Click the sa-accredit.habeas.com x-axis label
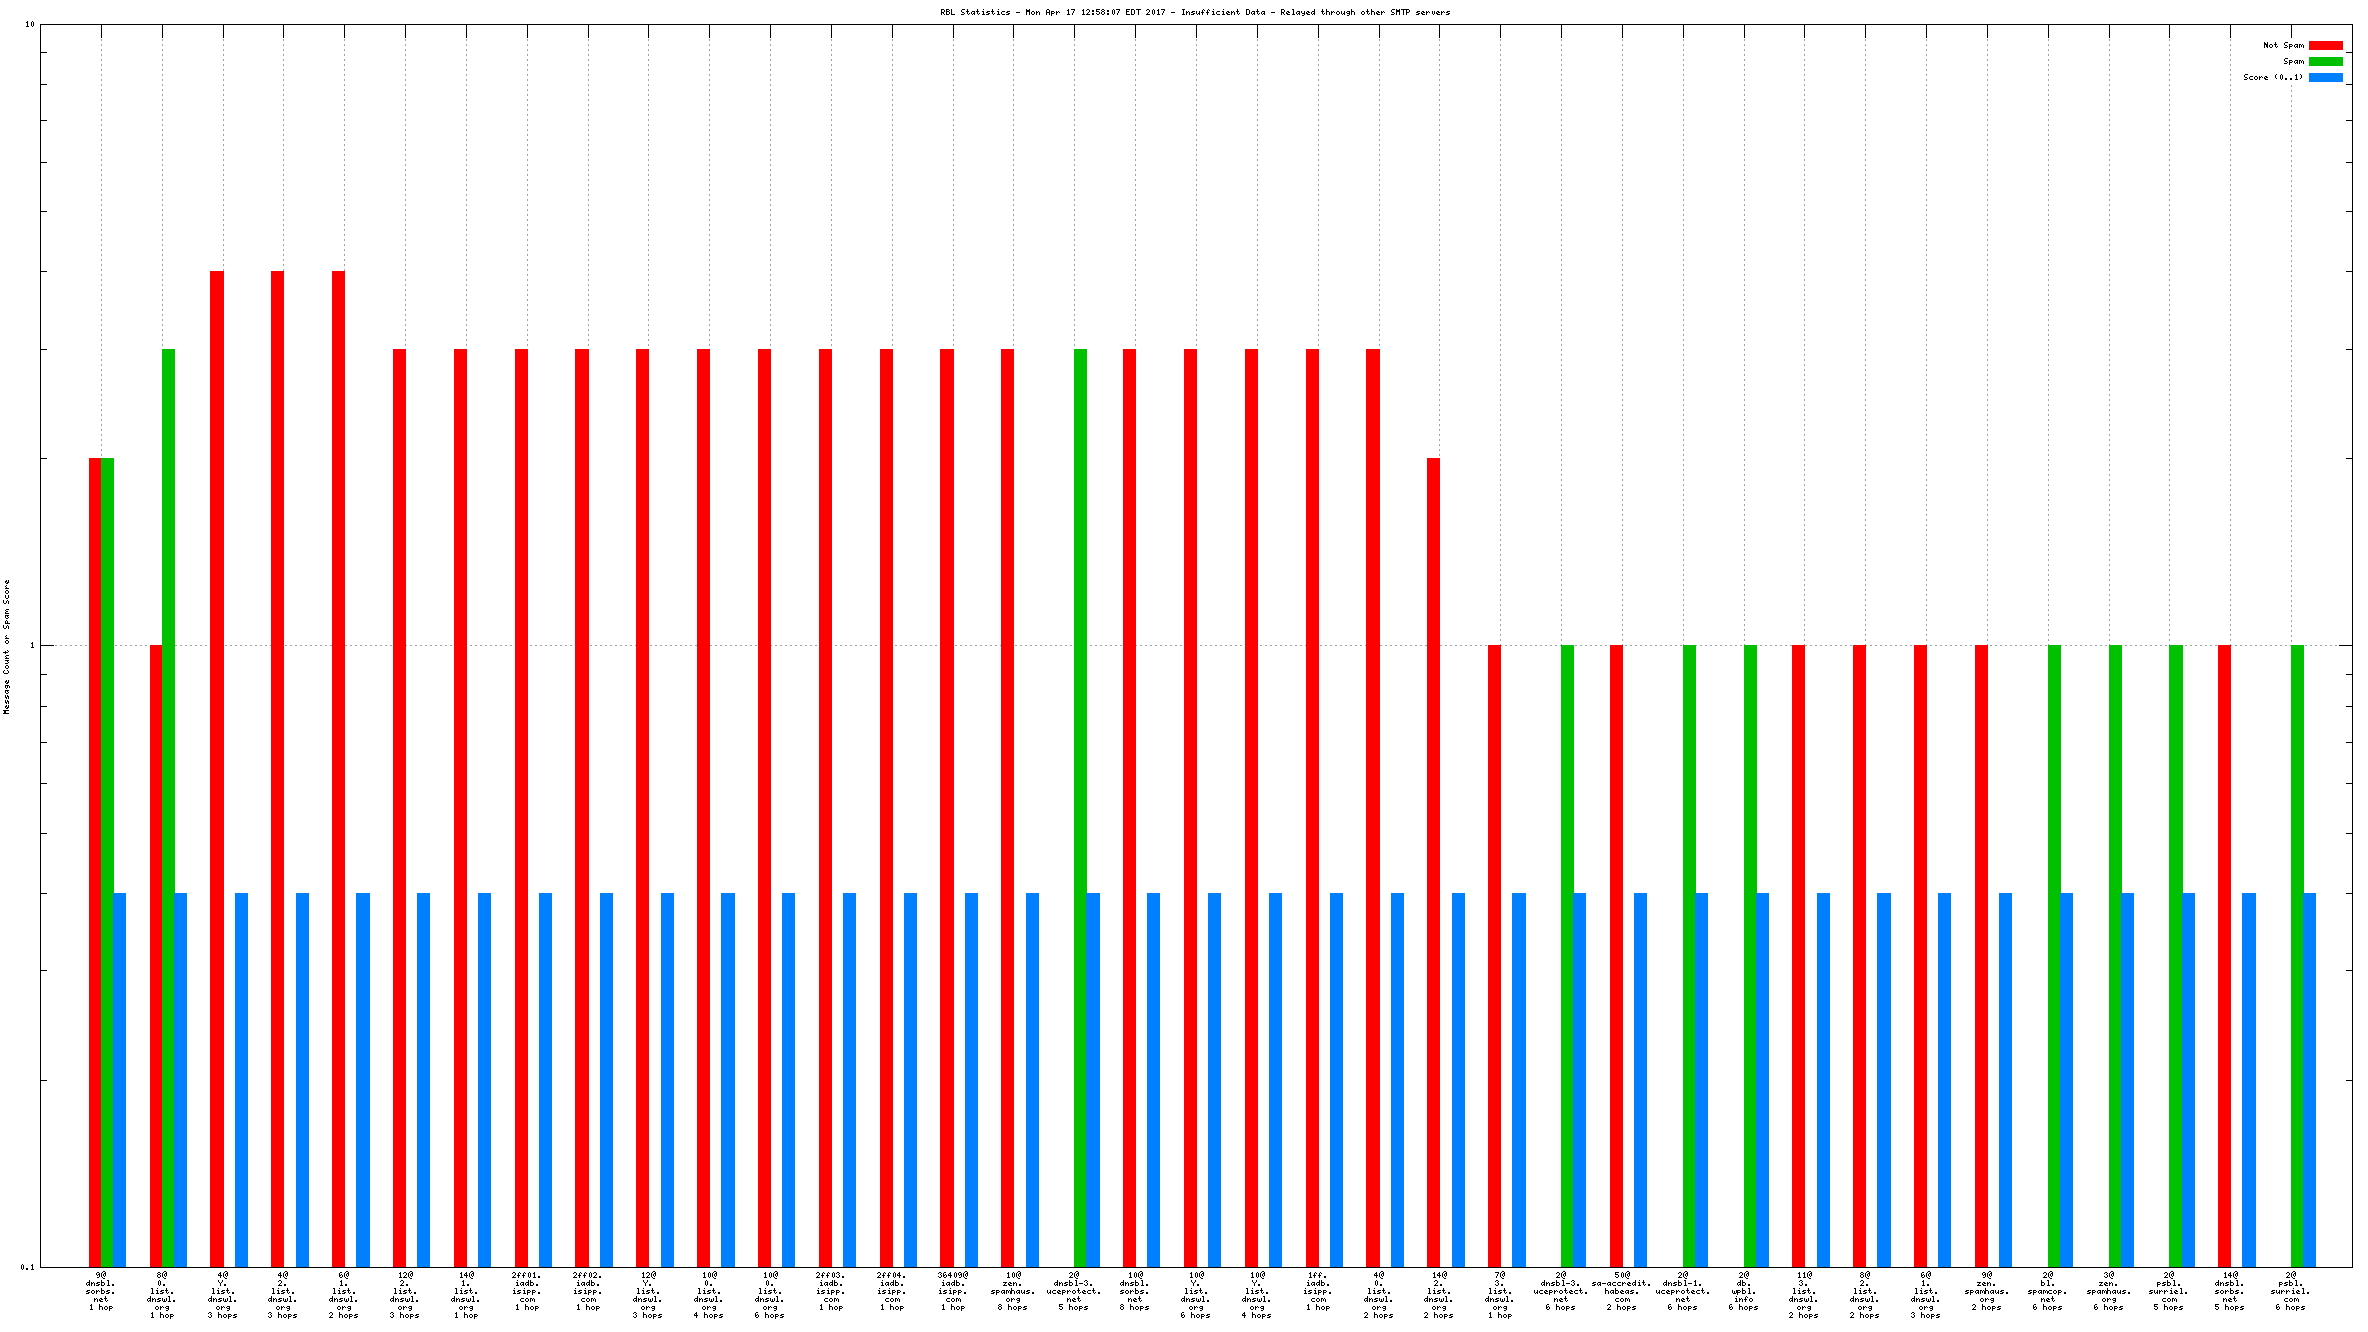2368x1332 pixels. coord(1621,1291)
